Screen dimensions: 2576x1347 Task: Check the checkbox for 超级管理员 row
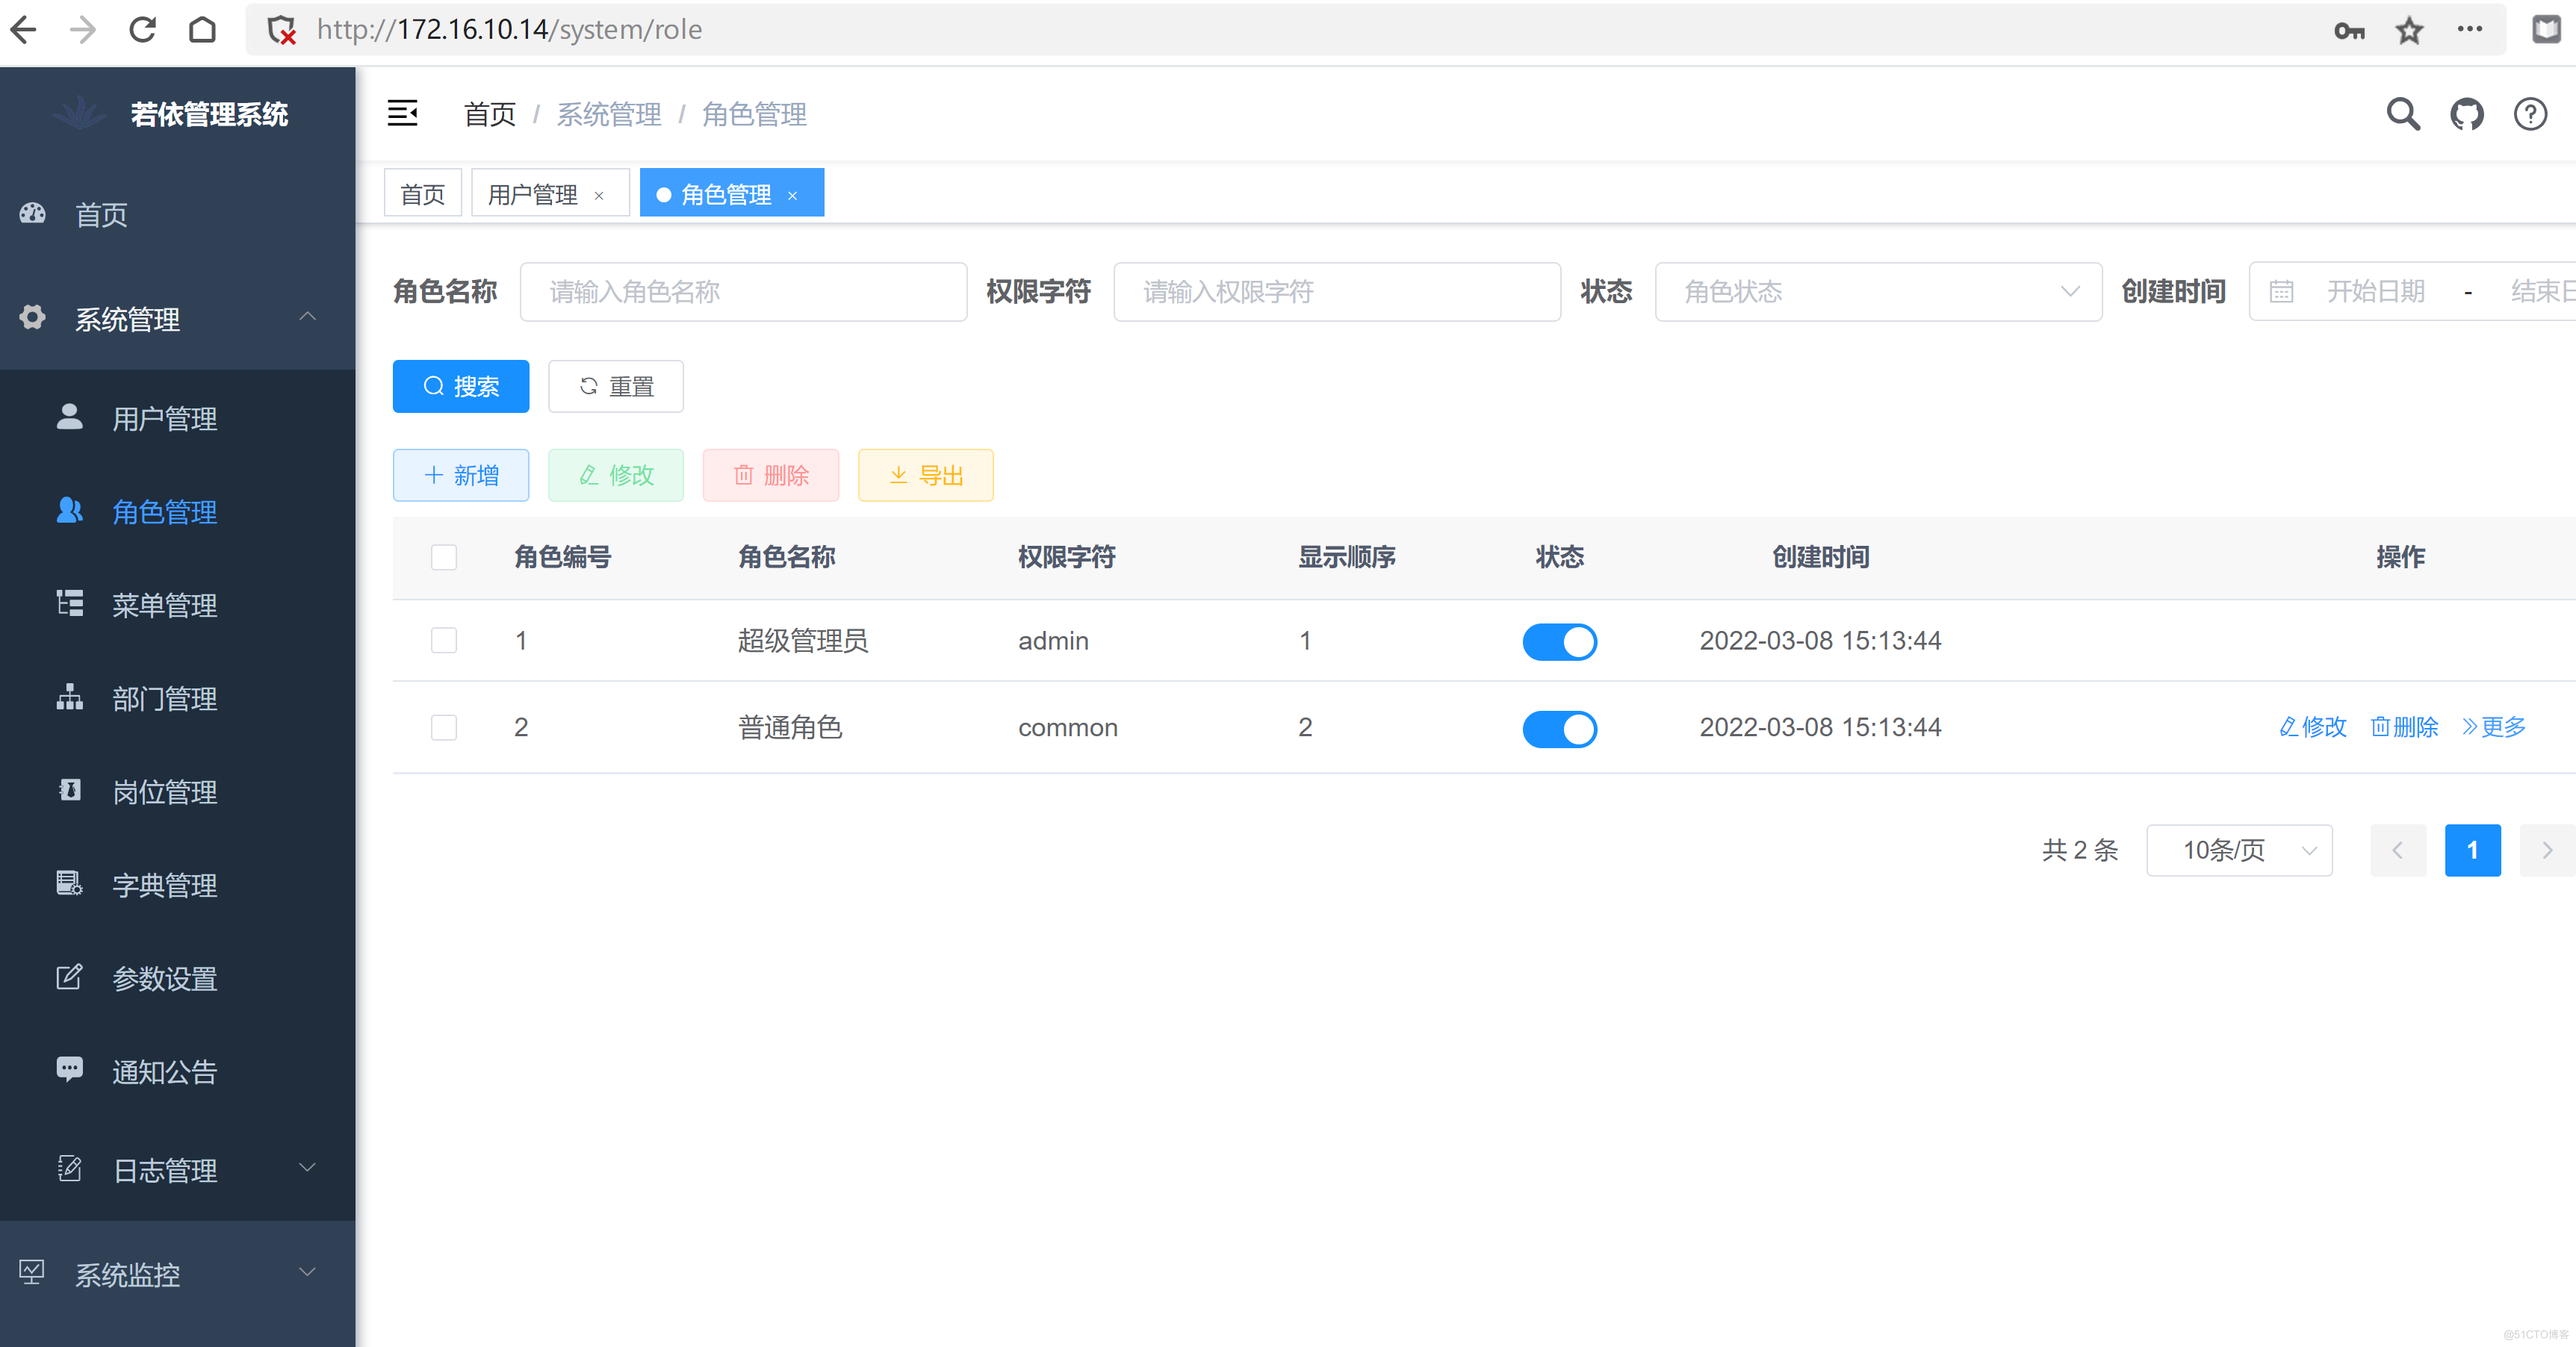pos(444,640)
